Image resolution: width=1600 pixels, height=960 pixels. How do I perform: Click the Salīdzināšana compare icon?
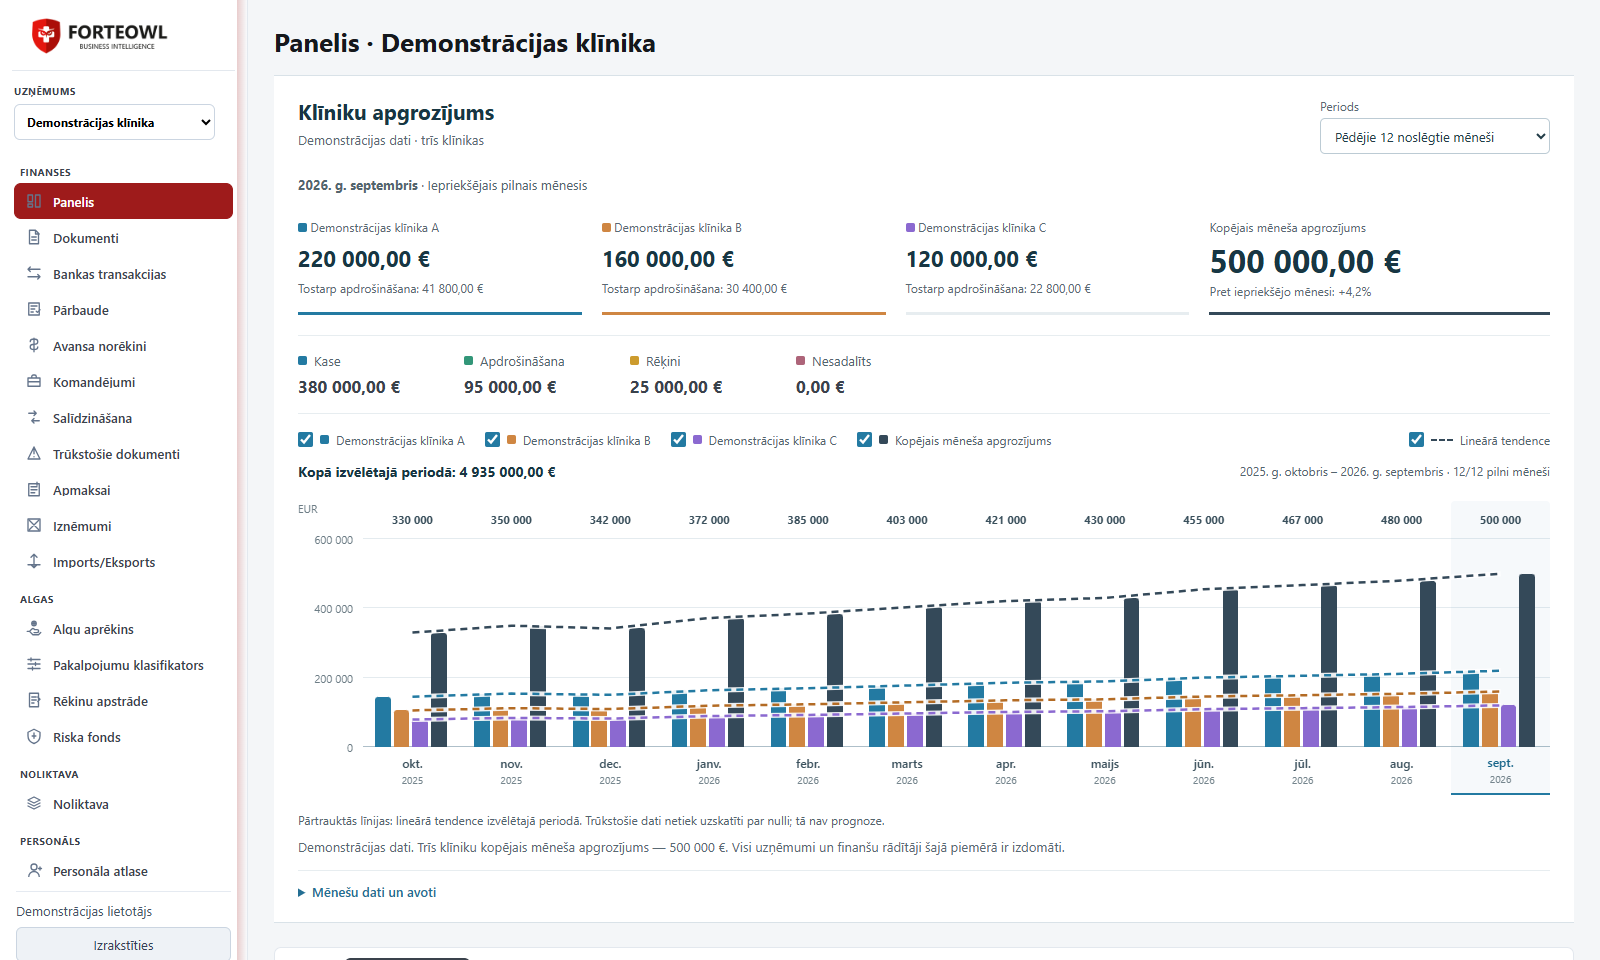click(34, 418)
